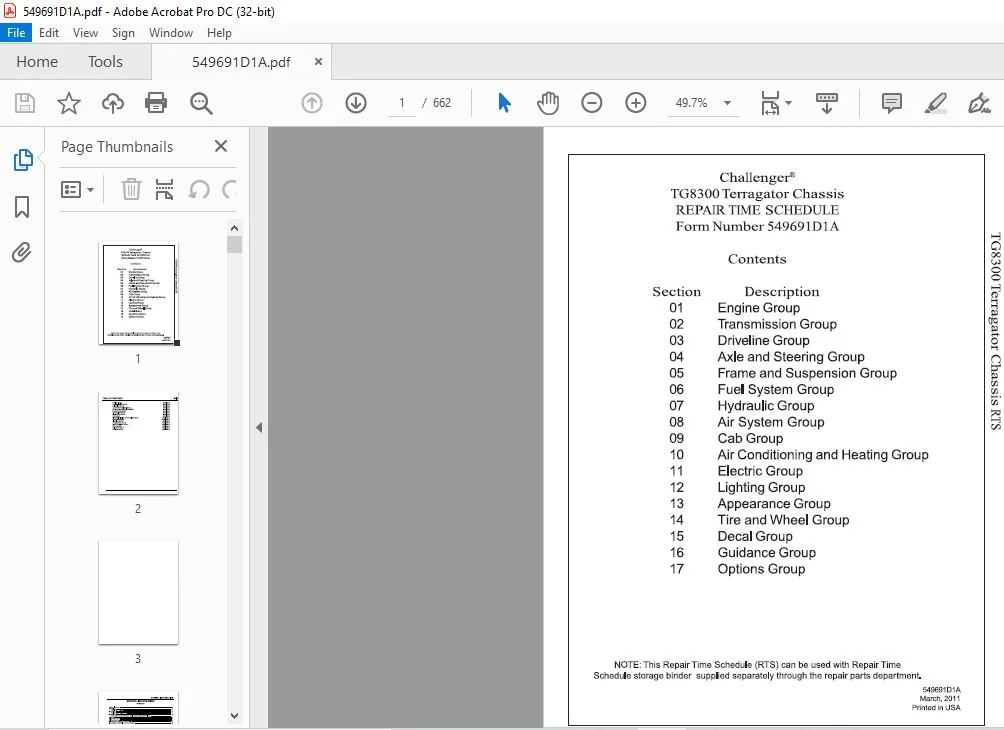Select the 549691D1A.pdf document tab

[241, 62]
